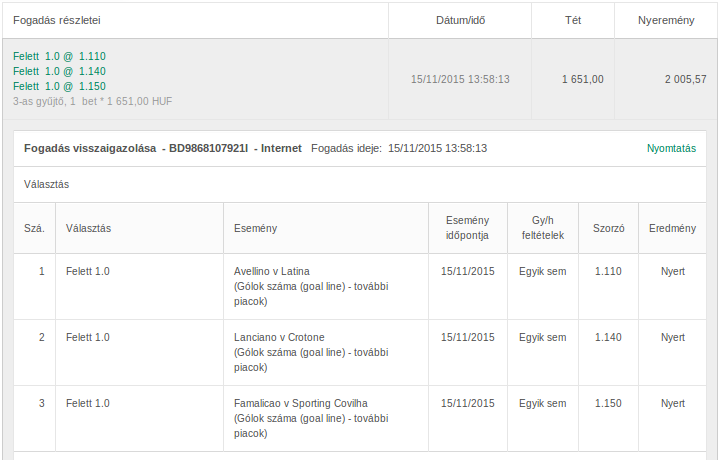Click the Nyeremény column header
Viewport: 721px width, 460px height.
[666, 20]
